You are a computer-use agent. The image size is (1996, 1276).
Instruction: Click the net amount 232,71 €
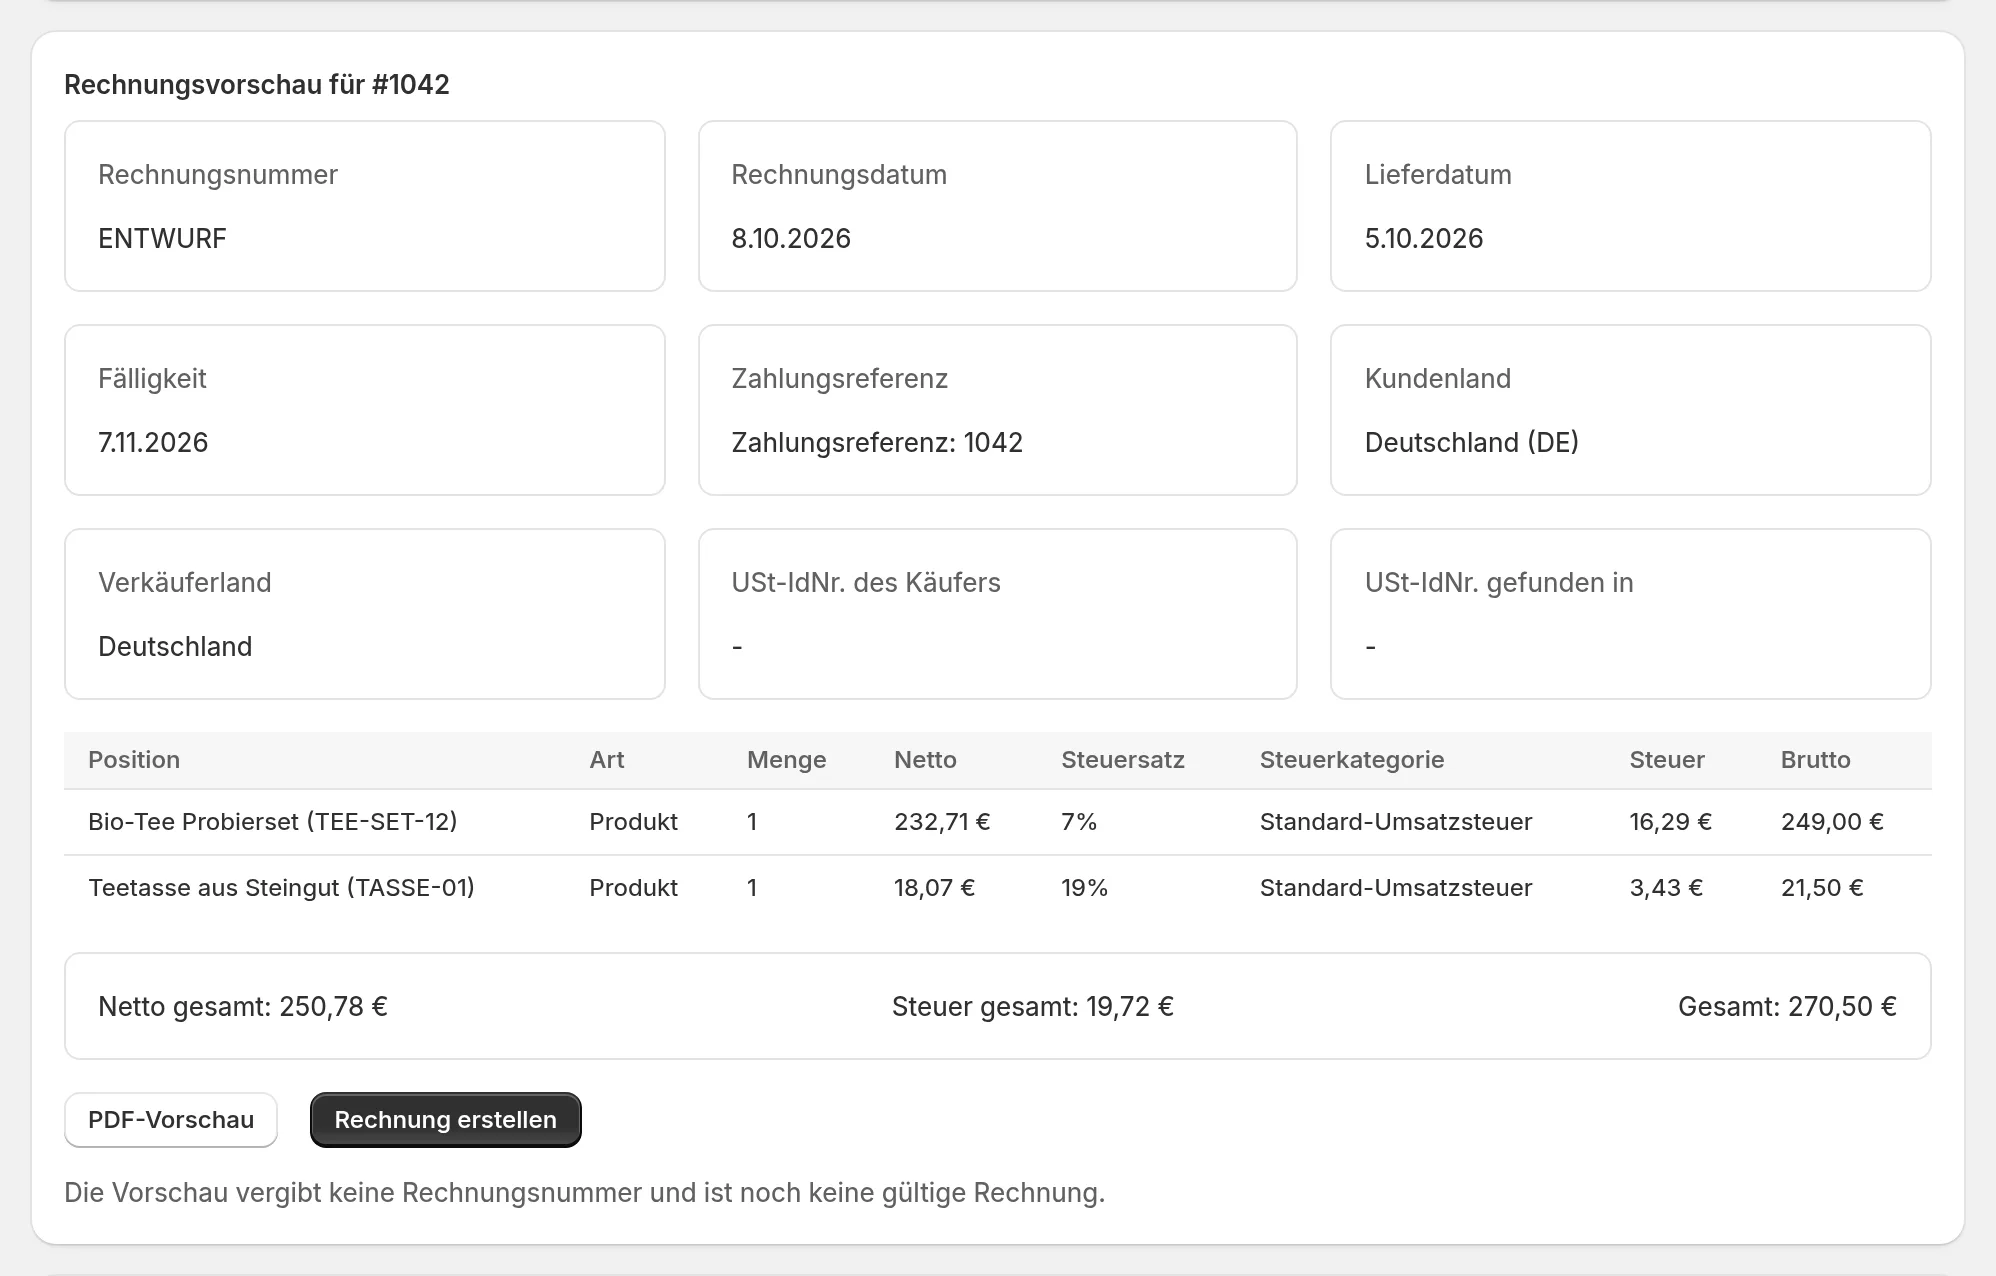[942, 822]
